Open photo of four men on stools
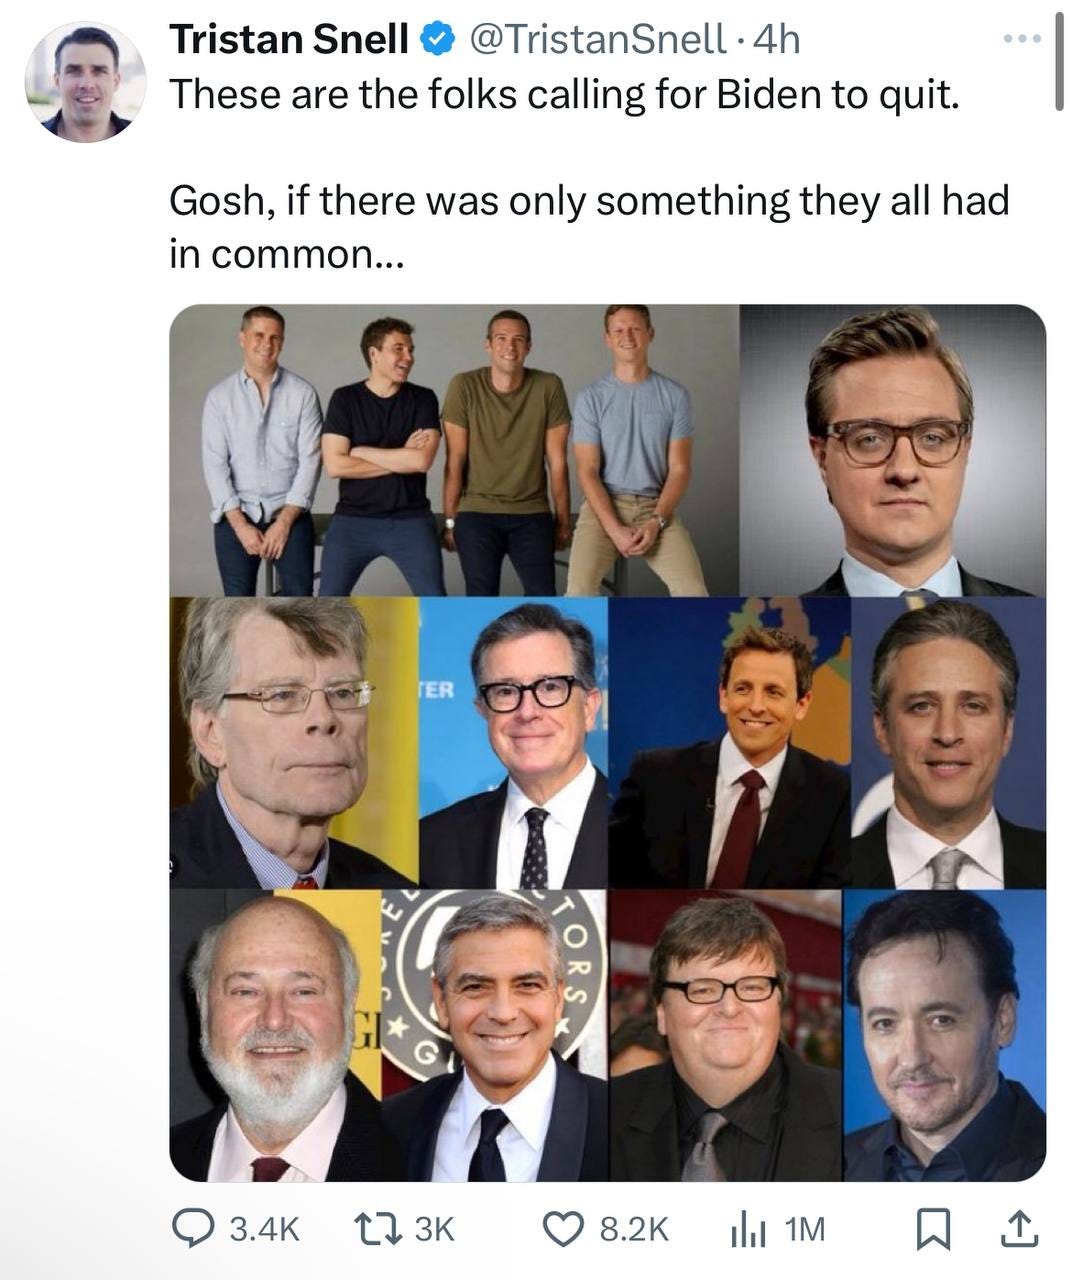 pos(454,450)
